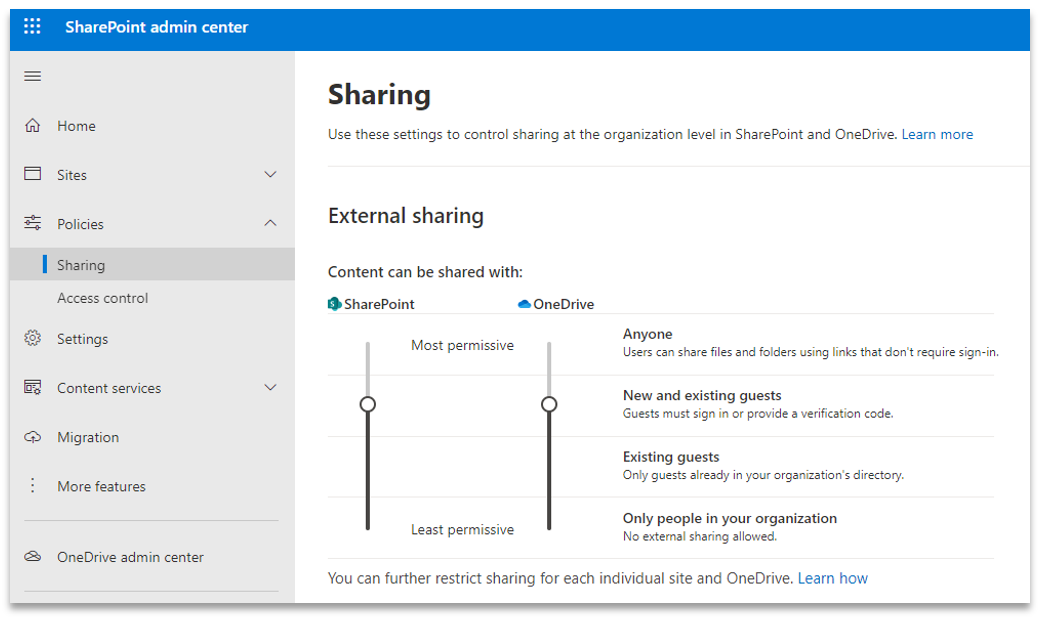The height and width of the screenshot is (624, 1046).
Task: Expand the Sites chevron
Action: [x=270, y=175]
